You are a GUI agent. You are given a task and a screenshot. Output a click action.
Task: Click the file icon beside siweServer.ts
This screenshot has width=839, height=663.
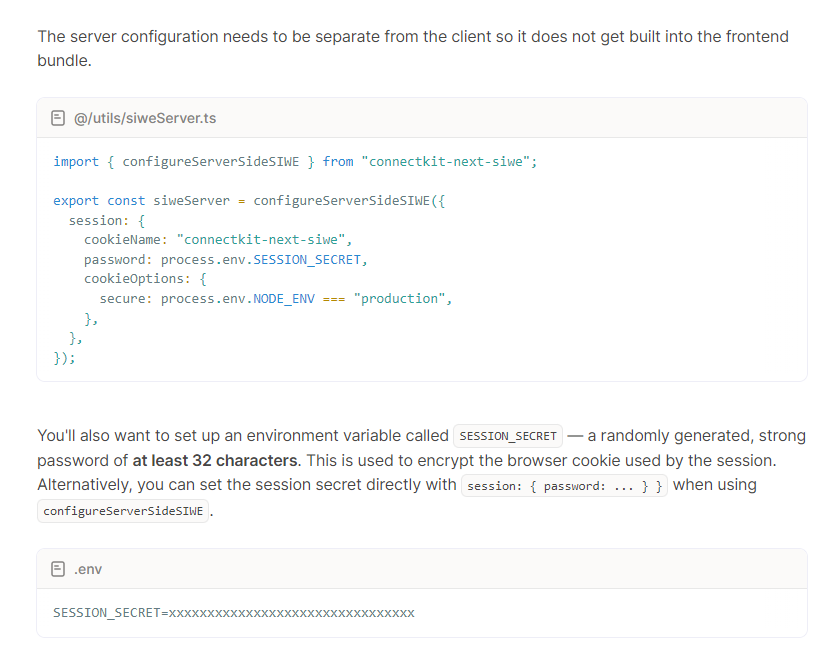tap(58, 117)
